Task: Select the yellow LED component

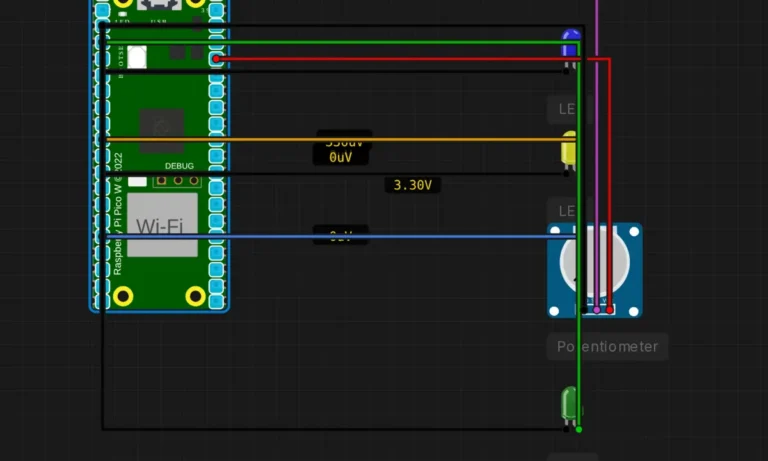Action: pos(569,149)
